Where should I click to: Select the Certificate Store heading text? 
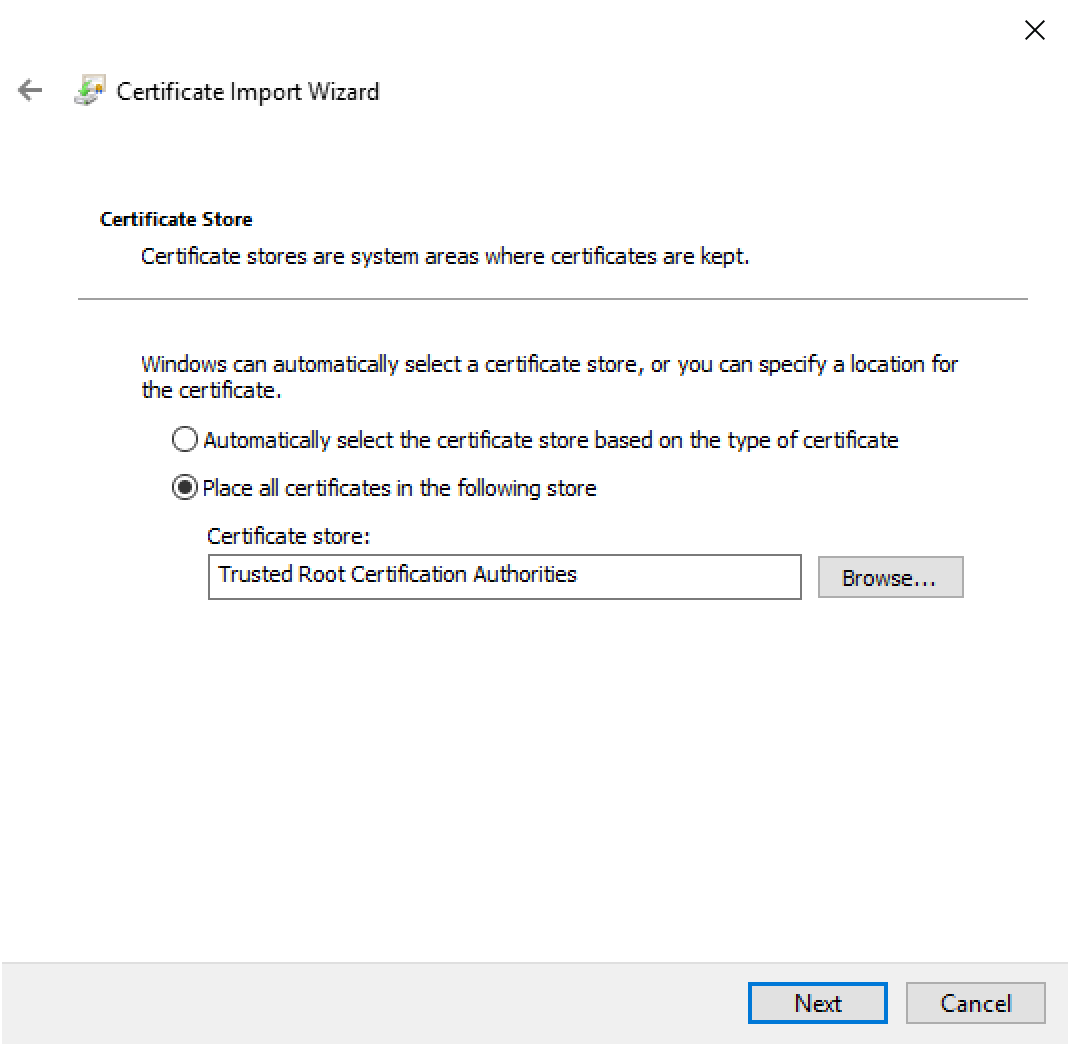[176, 219]
